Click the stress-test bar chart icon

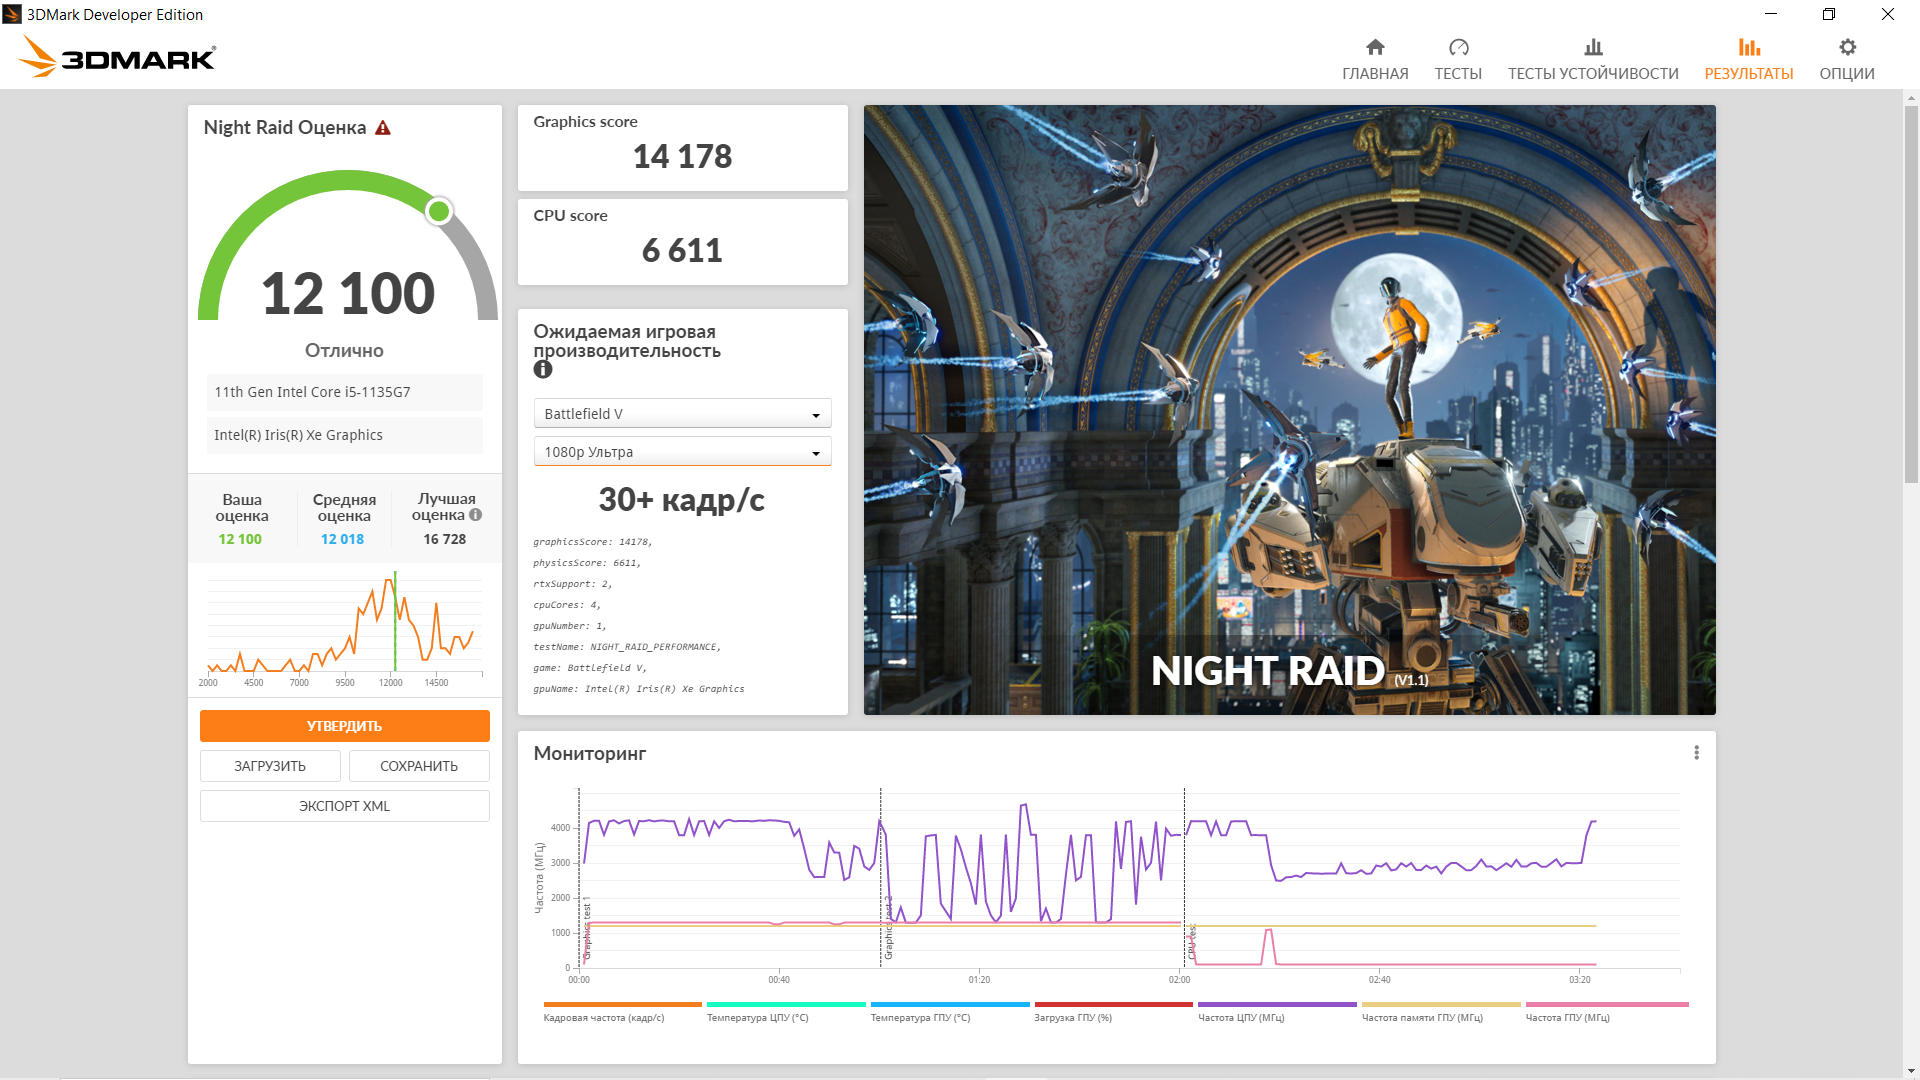pos(1593,47)
